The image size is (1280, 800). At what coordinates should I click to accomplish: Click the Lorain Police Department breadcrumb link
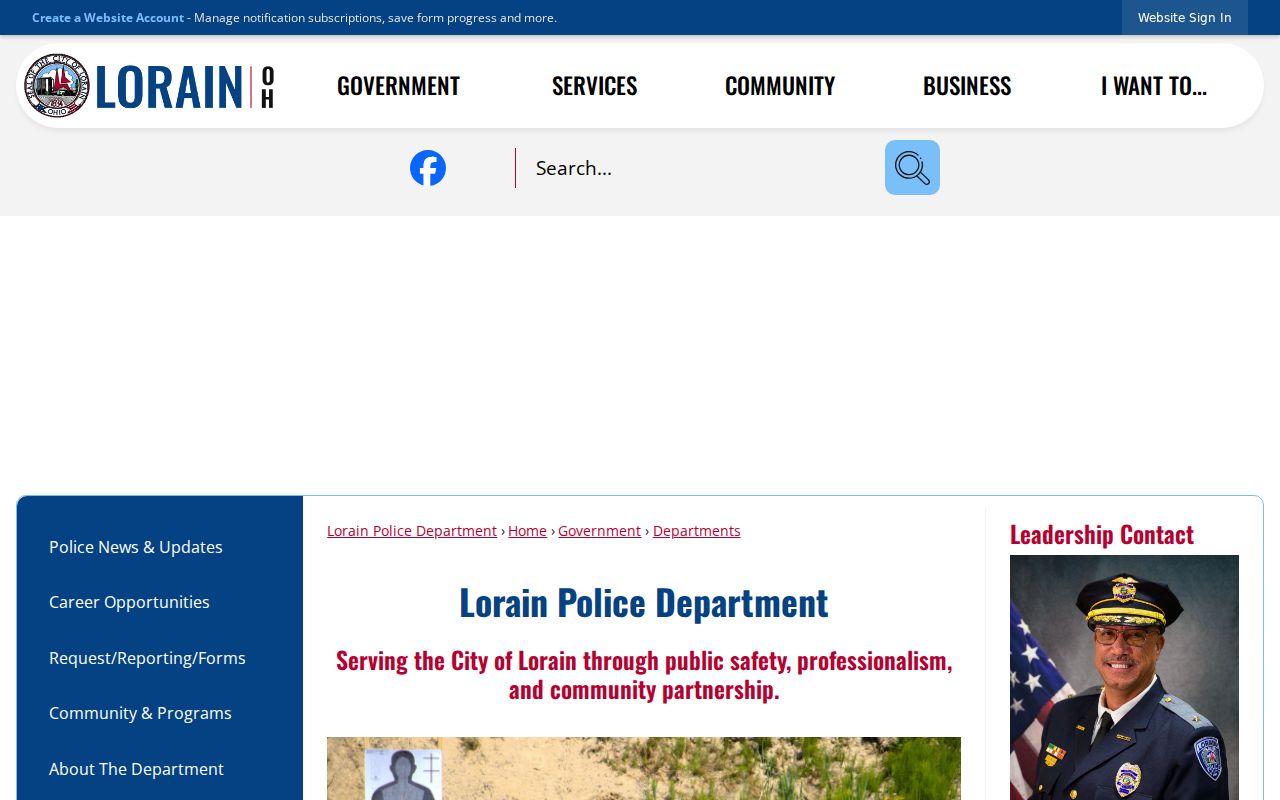(x=412, y=531)
